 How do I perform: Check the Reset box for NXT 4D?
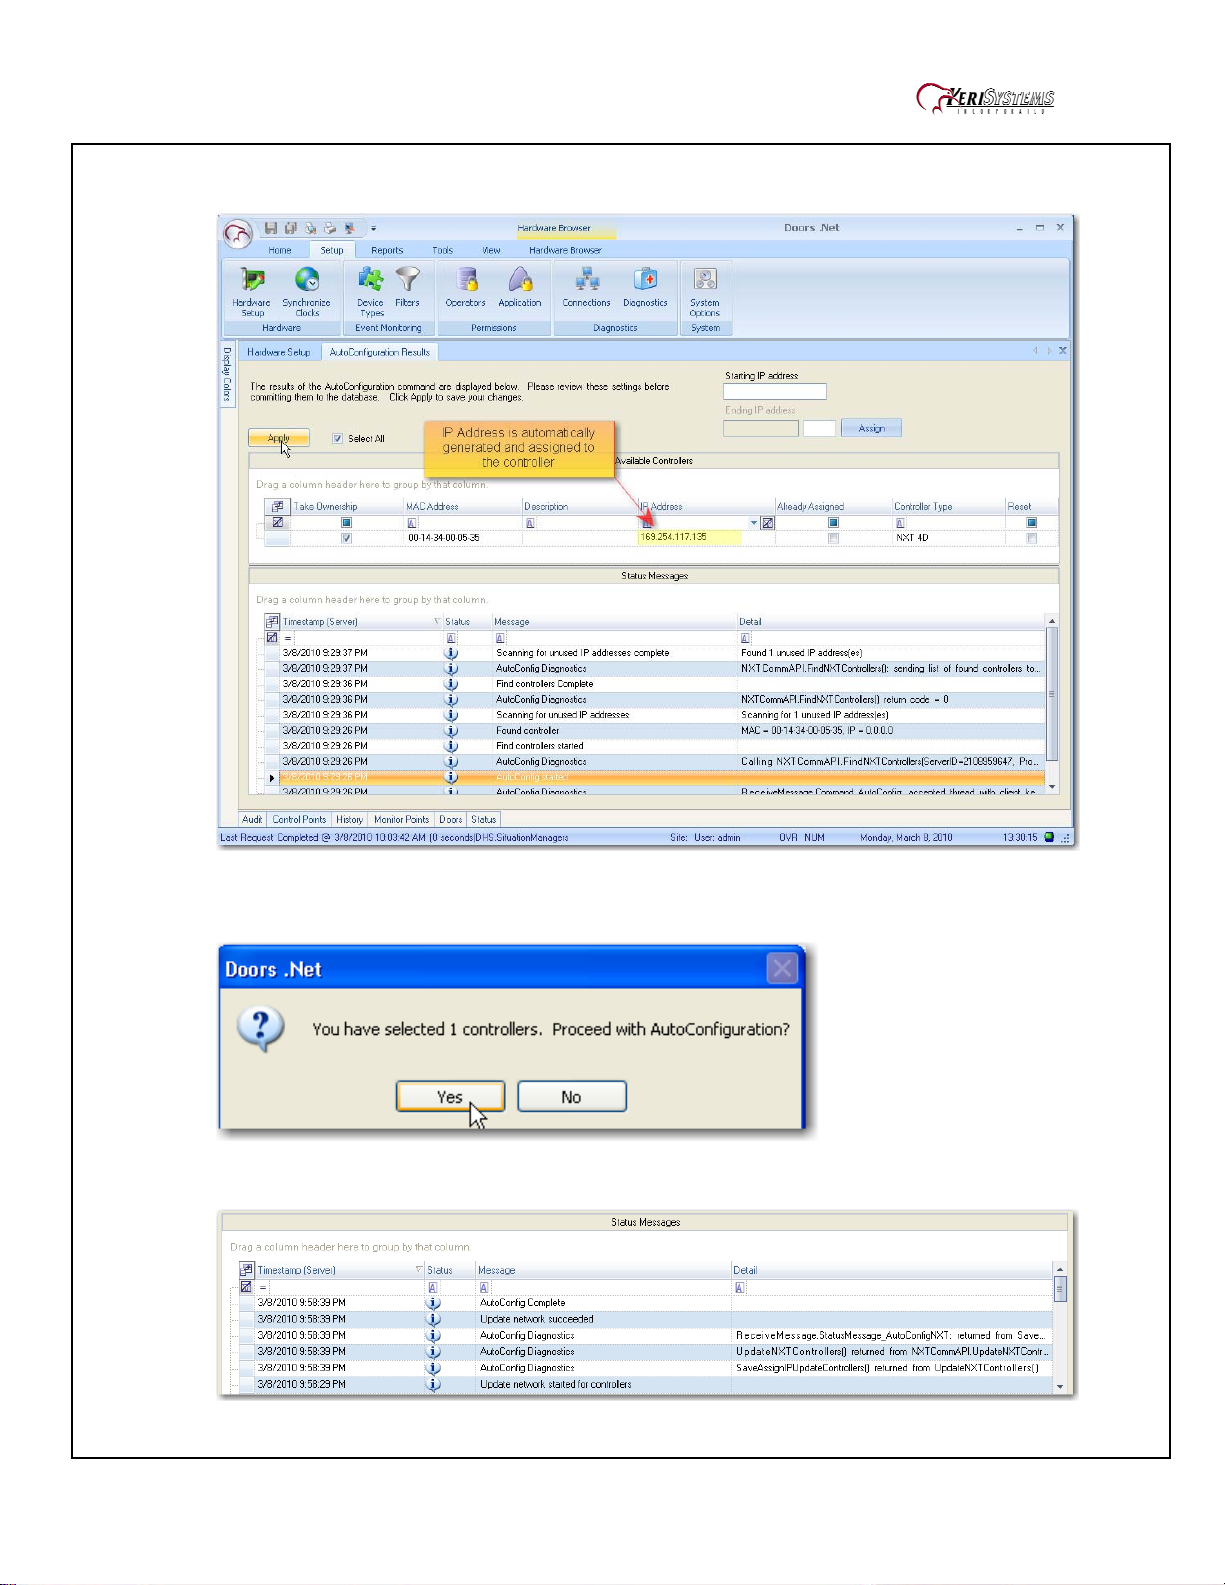pyautogui.click(x=1031, y=538)
